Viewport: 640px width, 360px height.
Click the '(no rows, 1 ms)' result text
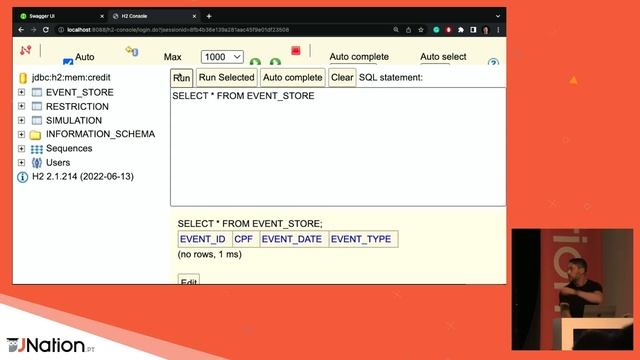click(x=209, y=254)
